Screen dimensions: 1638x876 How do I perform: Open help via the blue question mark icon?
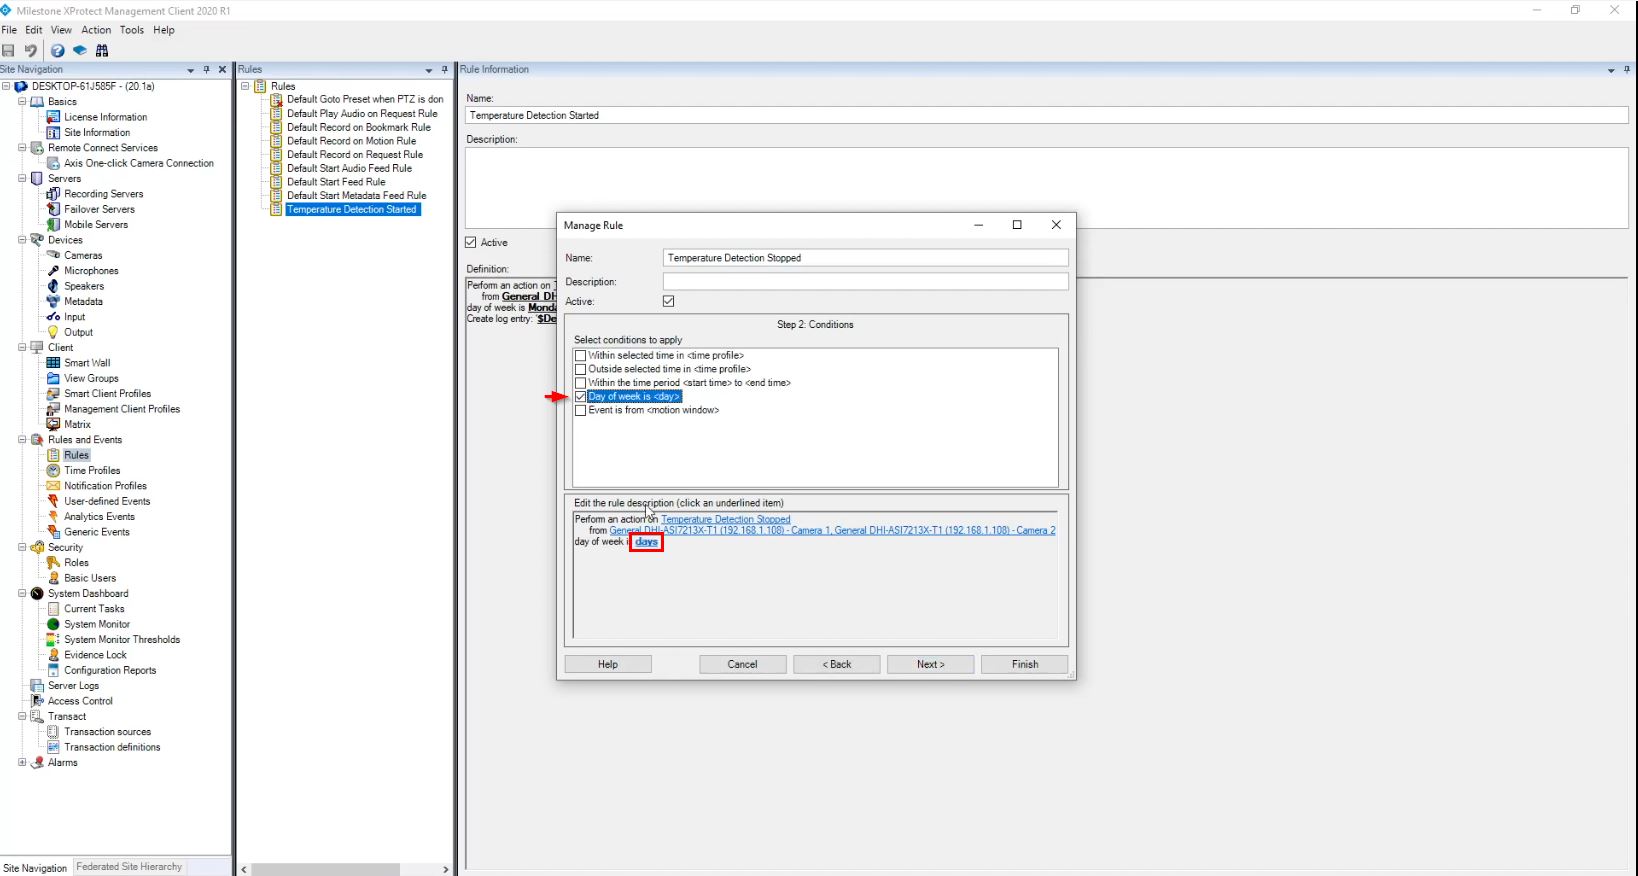point(58,50)
